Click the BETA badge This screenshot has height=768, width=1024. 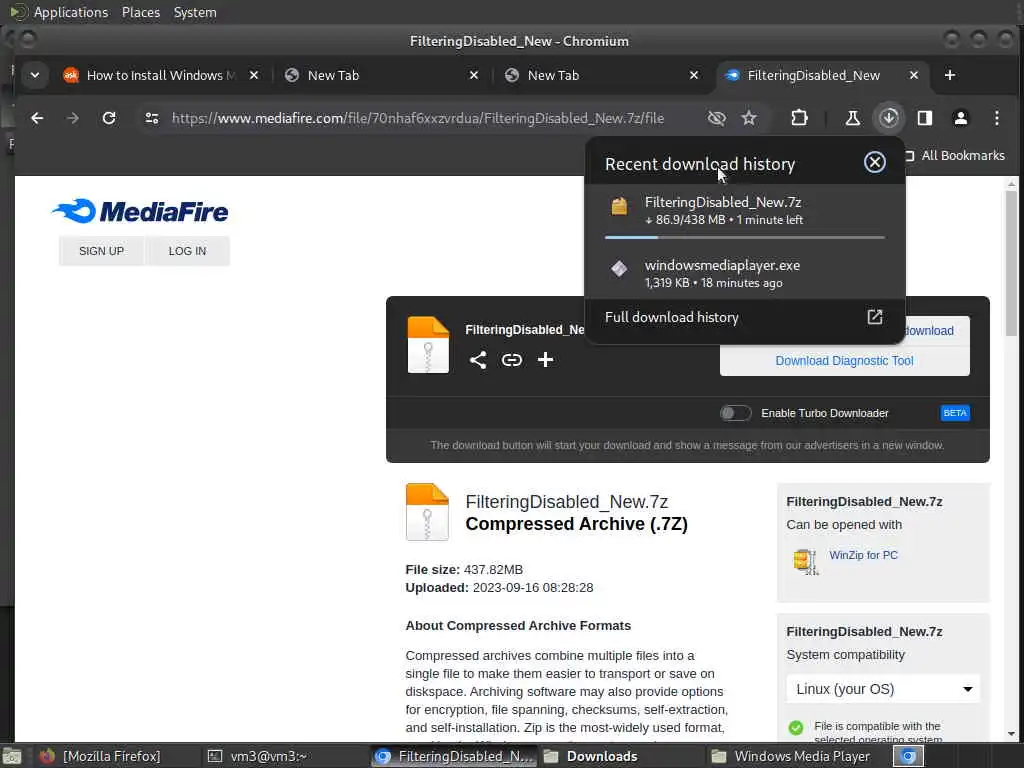[955, 413]
